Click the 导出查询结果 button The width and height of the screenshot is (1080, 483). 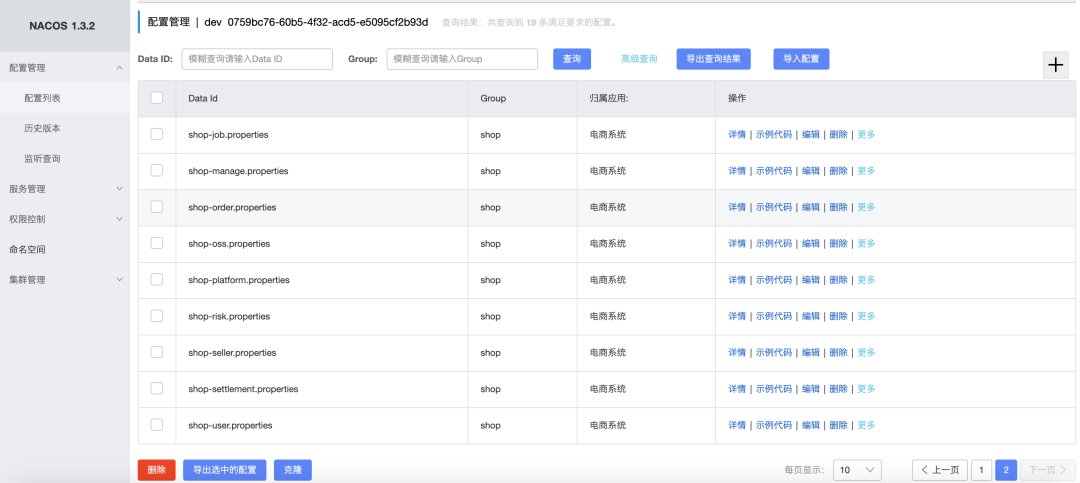tap(714, 59)
